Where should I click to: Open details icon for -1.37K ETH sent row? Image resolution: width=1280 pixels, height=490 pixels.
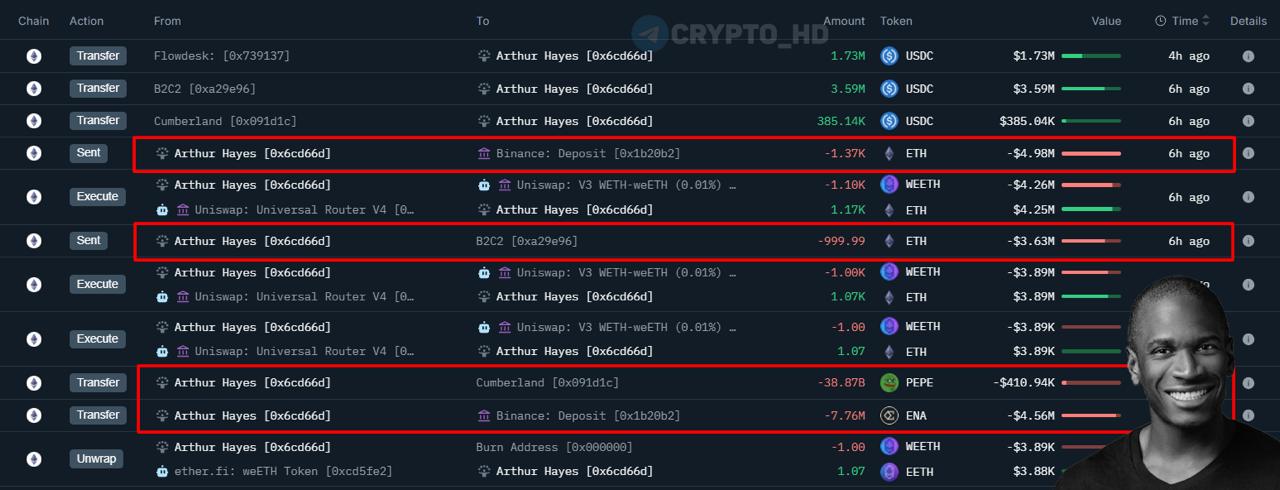[1248, 153]
